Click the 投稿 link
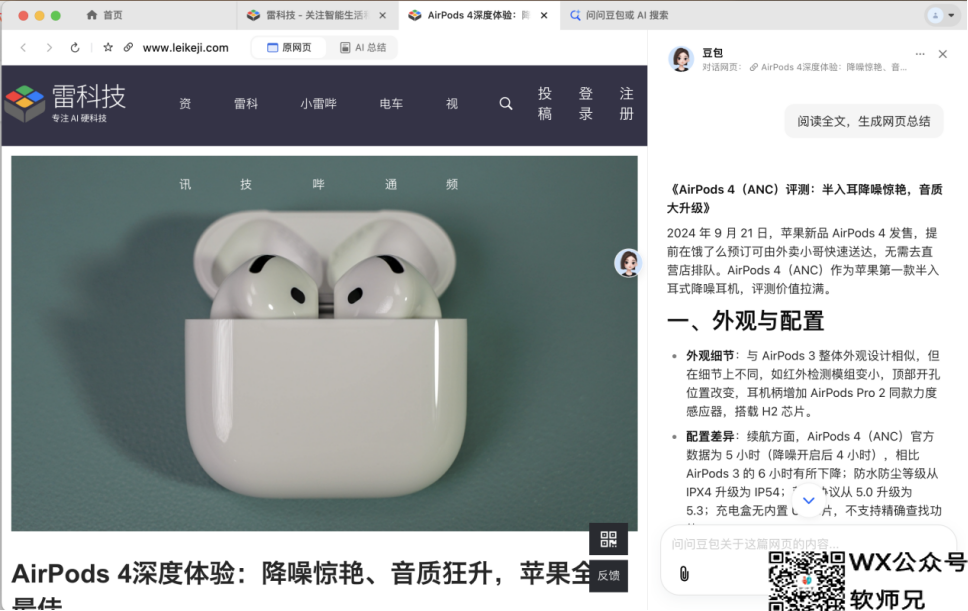Viewport: 968px width, 611px height. pos(544,104)
